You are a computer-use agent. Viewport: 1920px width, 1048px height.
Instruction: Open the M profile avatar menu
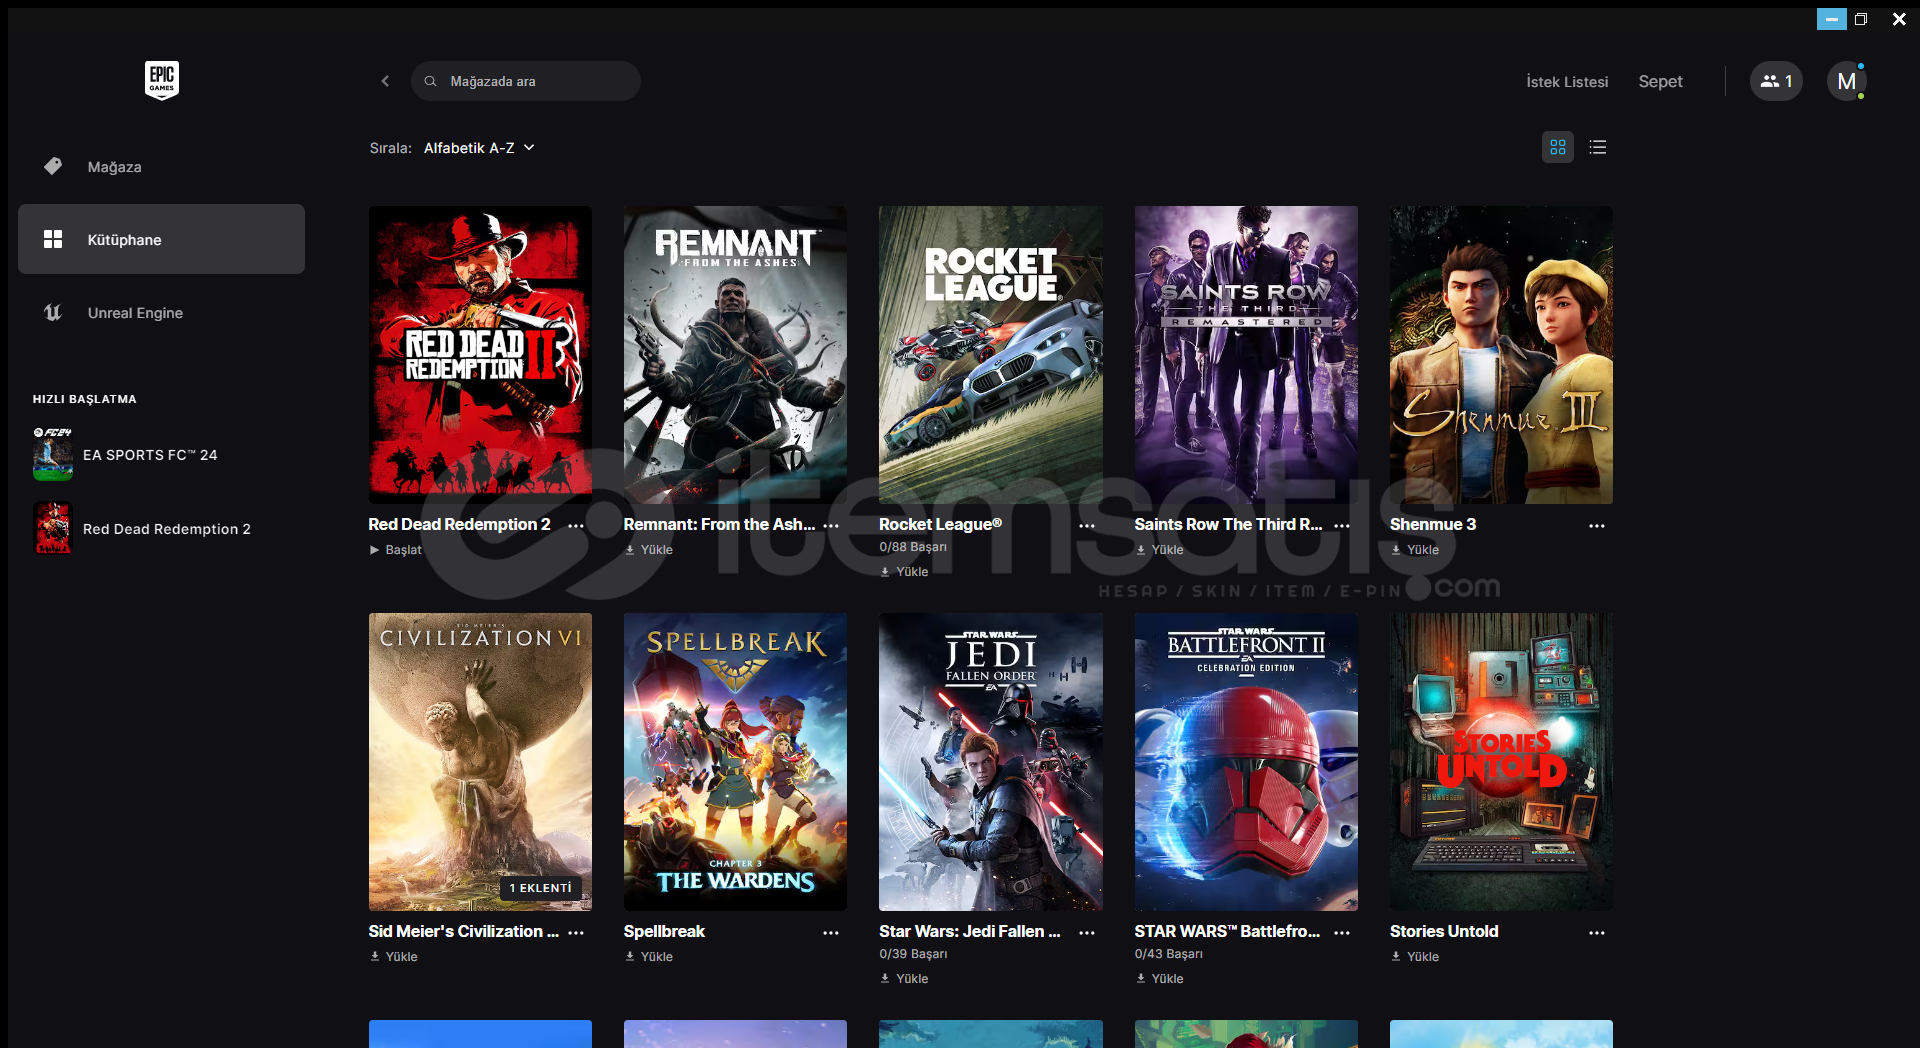[1846, 81]
